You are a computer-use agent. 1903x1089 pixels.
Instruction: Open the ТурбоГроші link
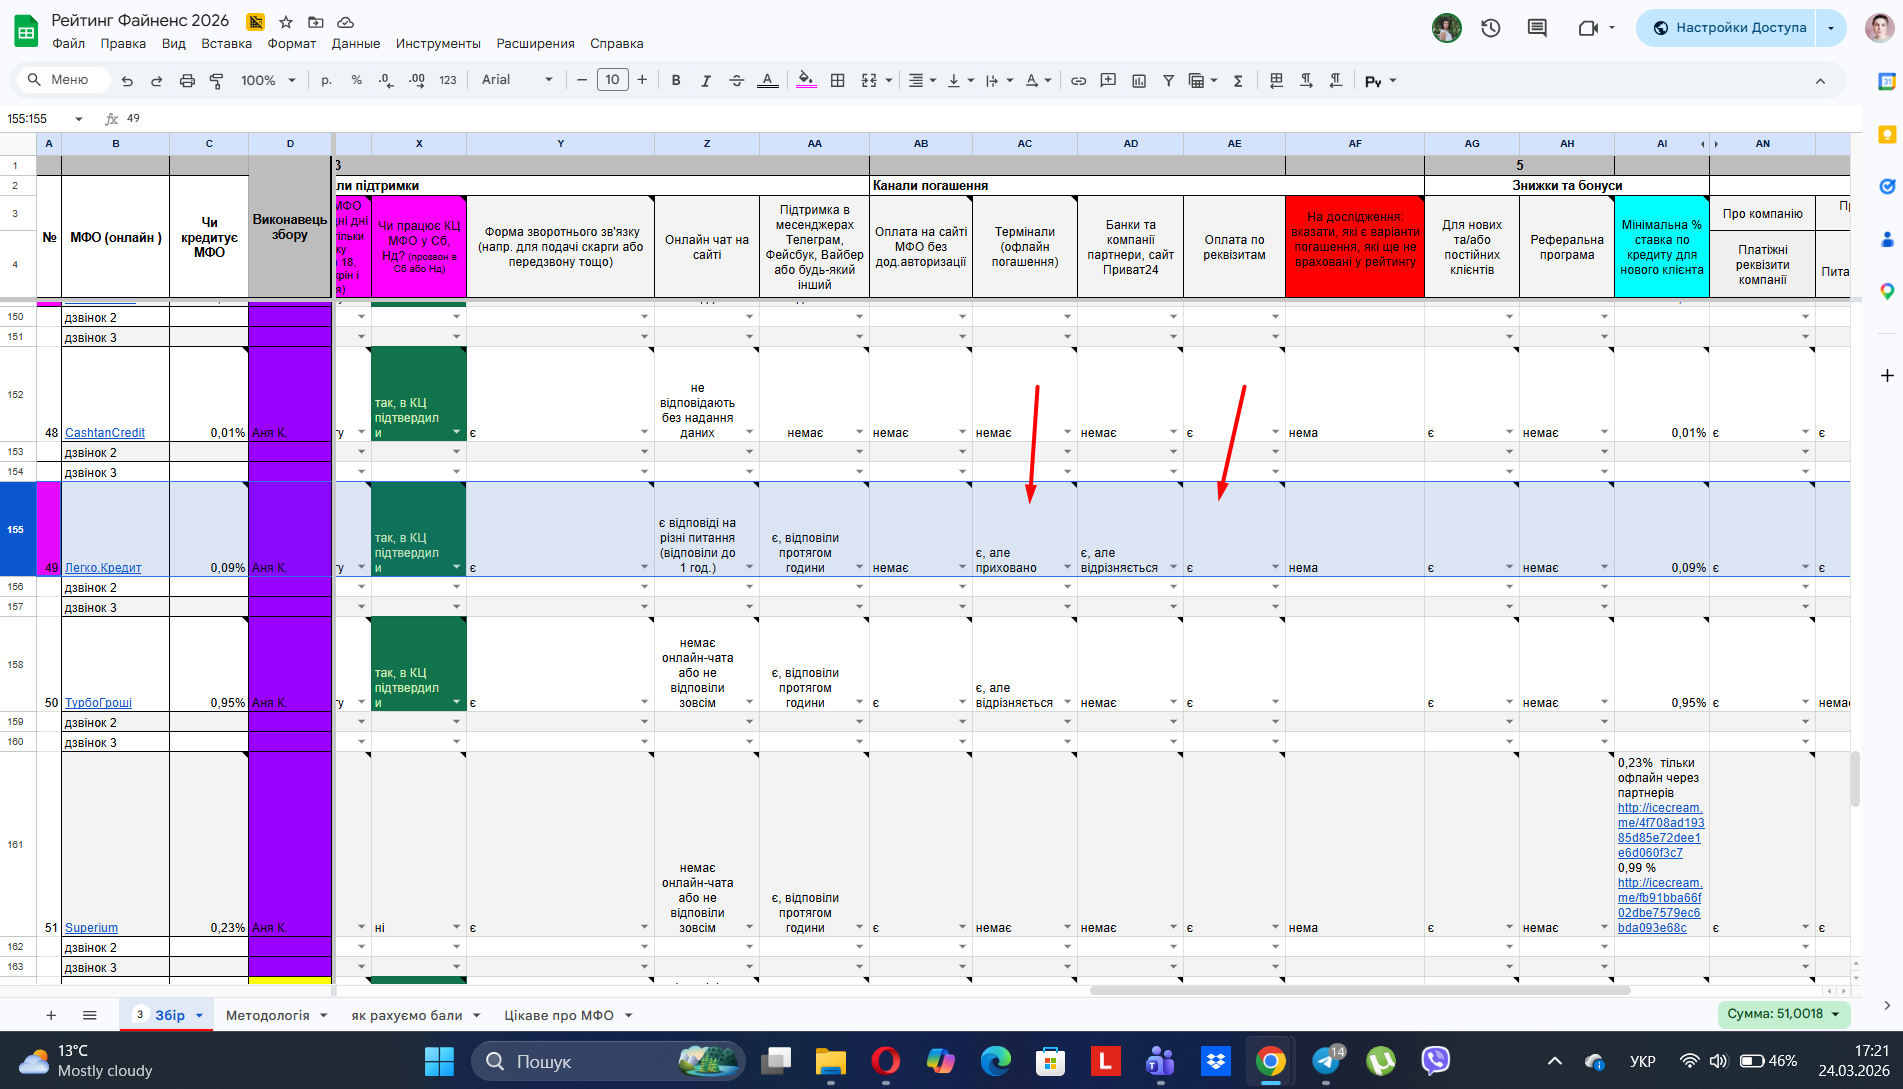pyautogui.click(x=98, y=703)
